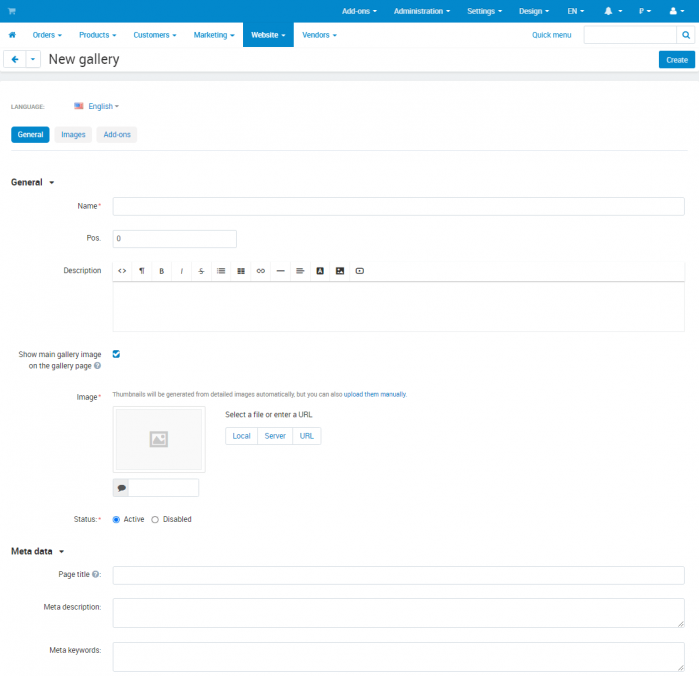The width and height of the screenshot is (700, 676).
Task: Open the Website menu
Action: click(x=268, y=35)
